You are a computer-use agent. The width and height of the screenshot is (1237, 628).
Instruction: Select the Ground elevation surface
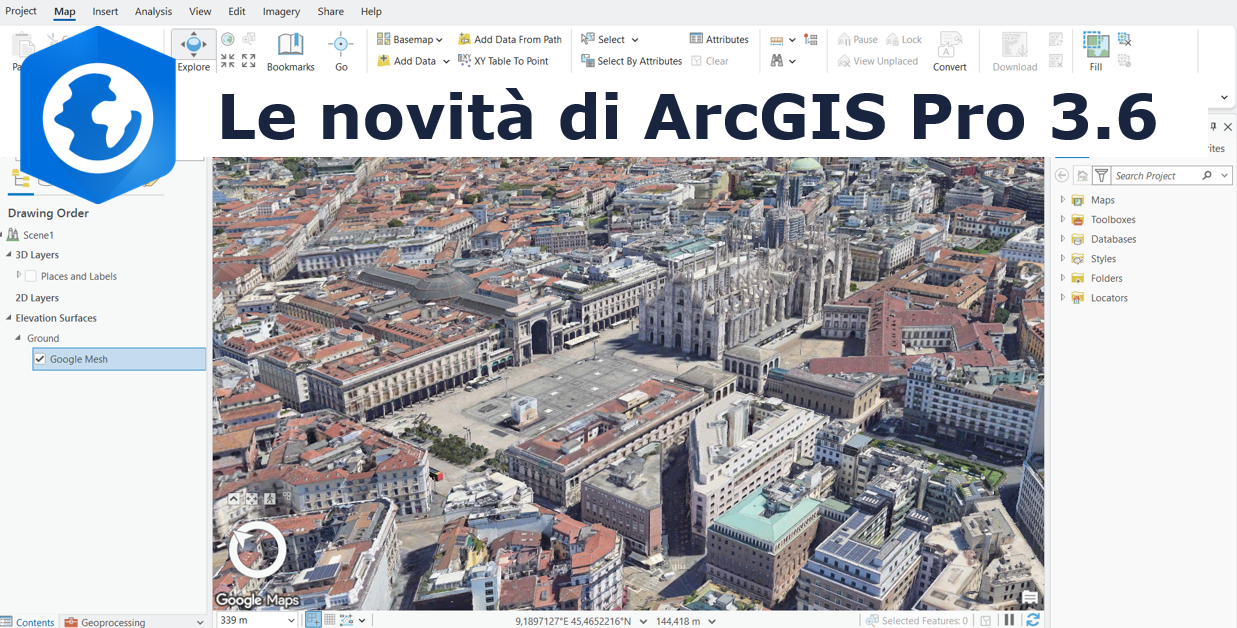[43, 338]
